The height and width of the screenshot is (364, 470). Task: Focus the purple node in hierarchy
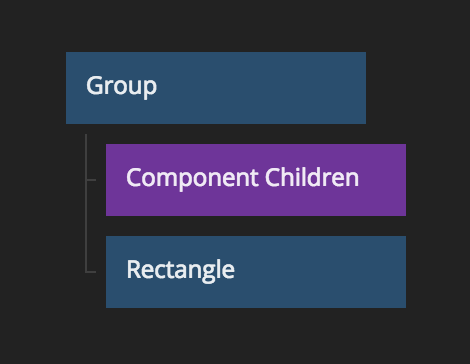click(256, 180)
